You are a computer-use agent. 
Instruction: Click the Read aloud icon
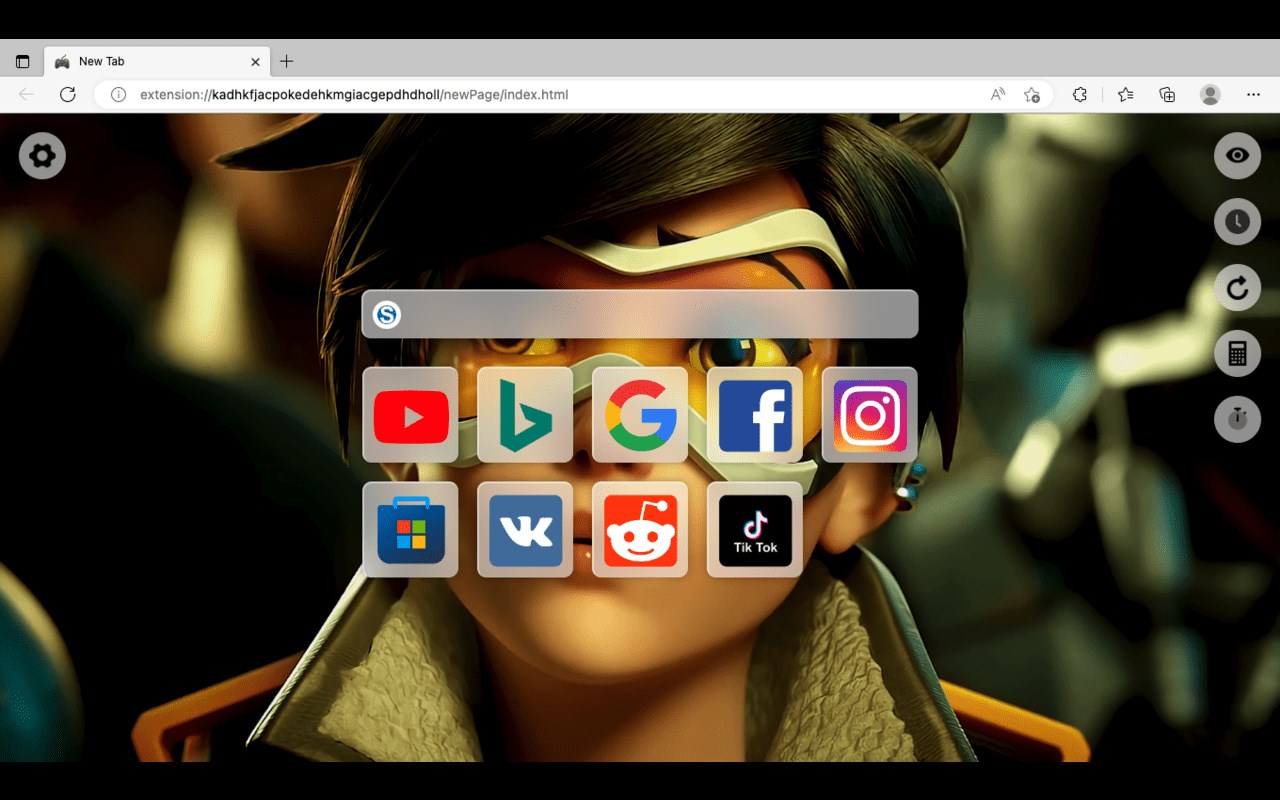998,95
